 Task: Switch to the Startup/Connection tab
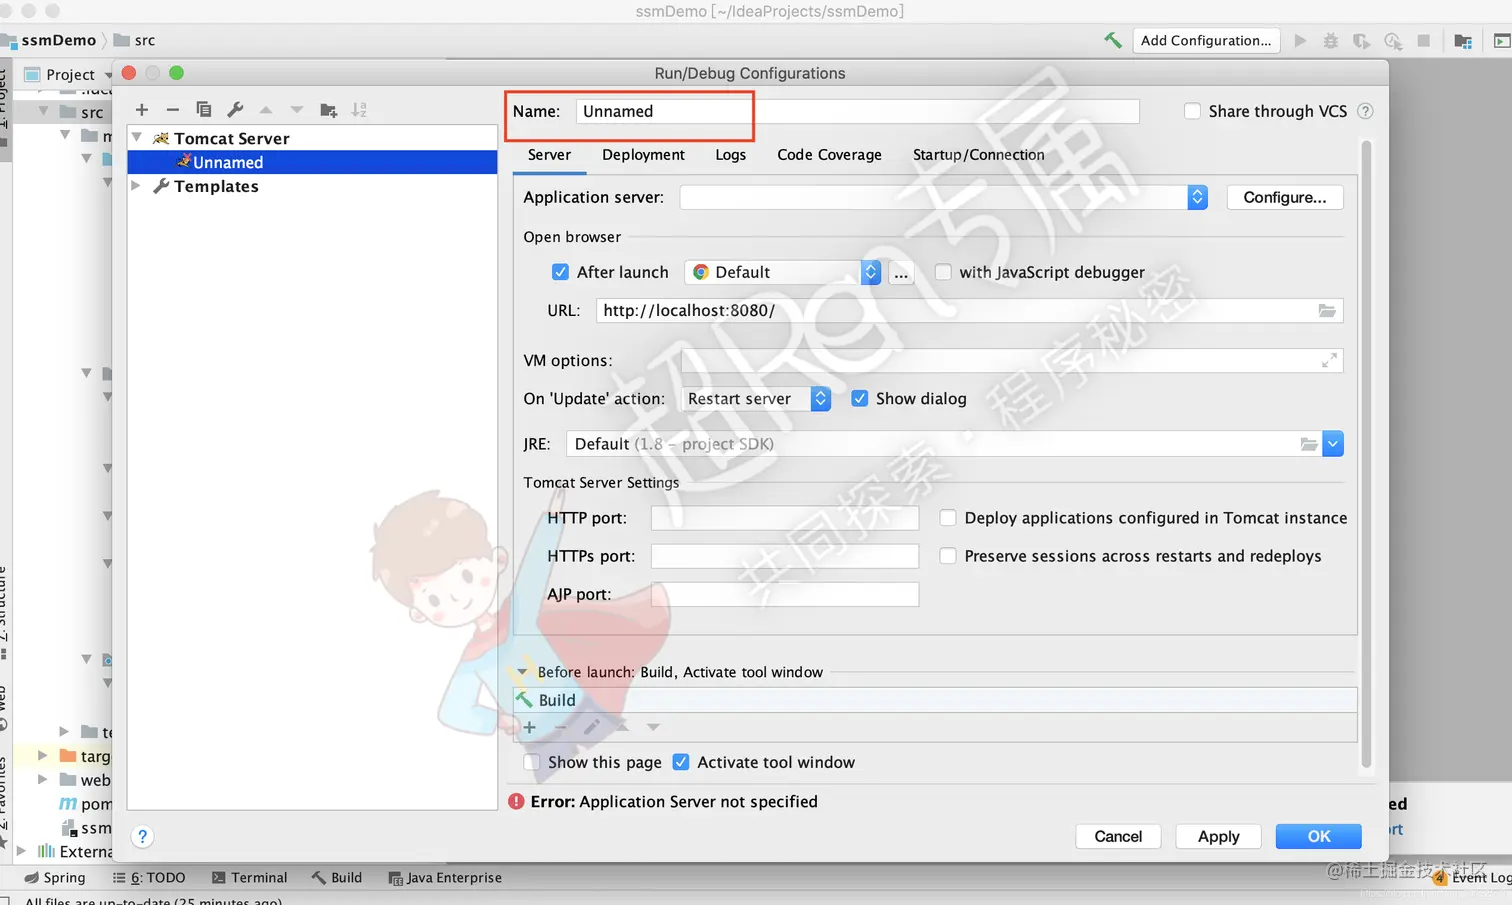click(x=978, y=155)
